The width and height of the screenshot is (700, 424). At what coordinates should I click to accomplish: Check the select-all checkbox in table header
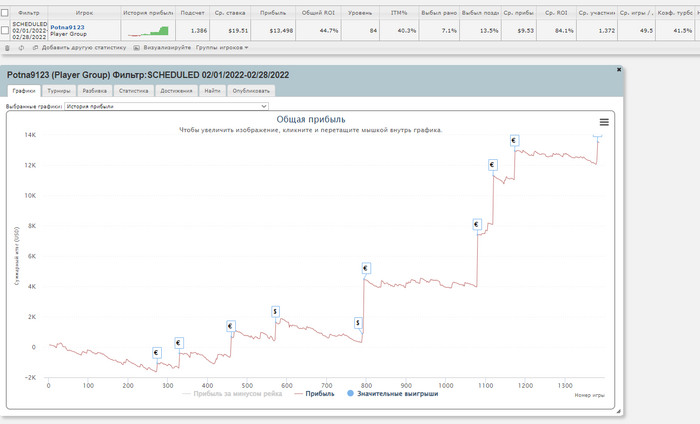point(5,12)
